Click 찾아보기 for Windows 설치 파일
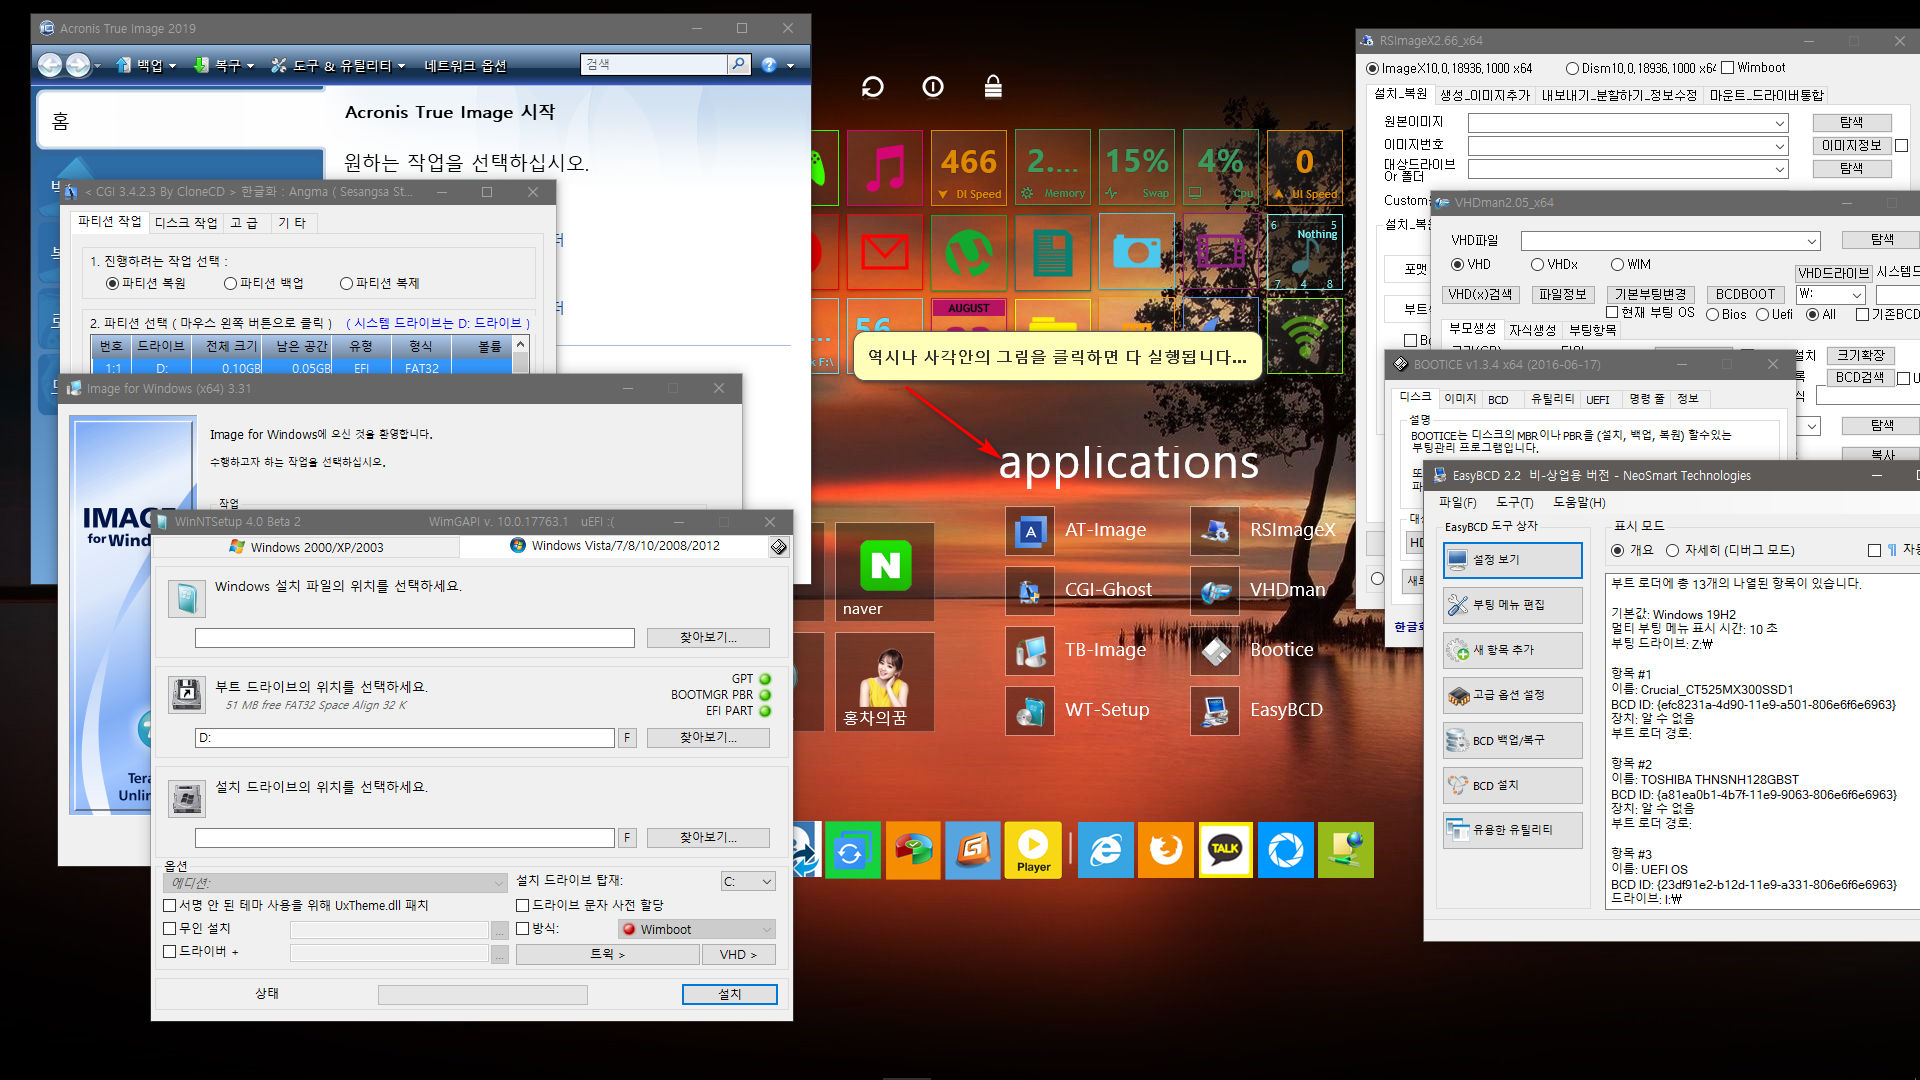1920x1080 pixels. click(708, 638)
